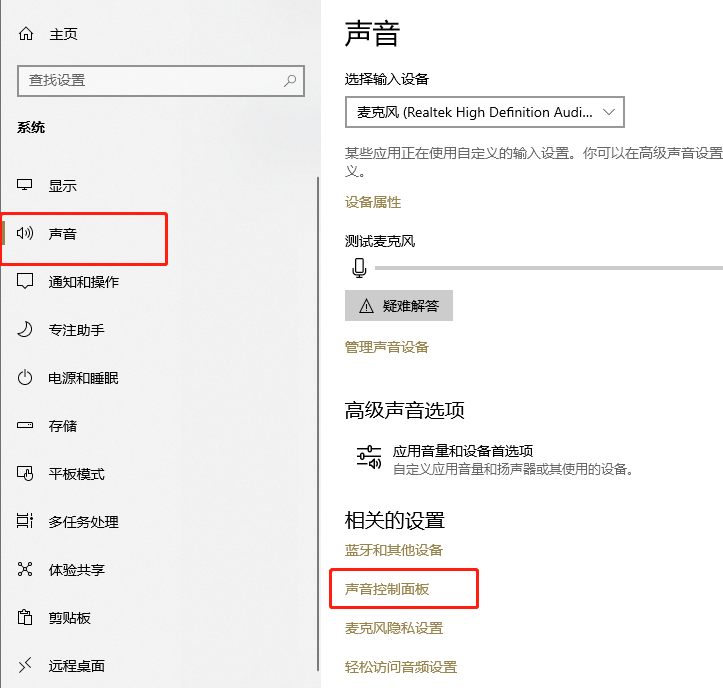Open the 设备属性 link
The height and width of the screenshot is (688, 723).
click(x=373, y=202)
